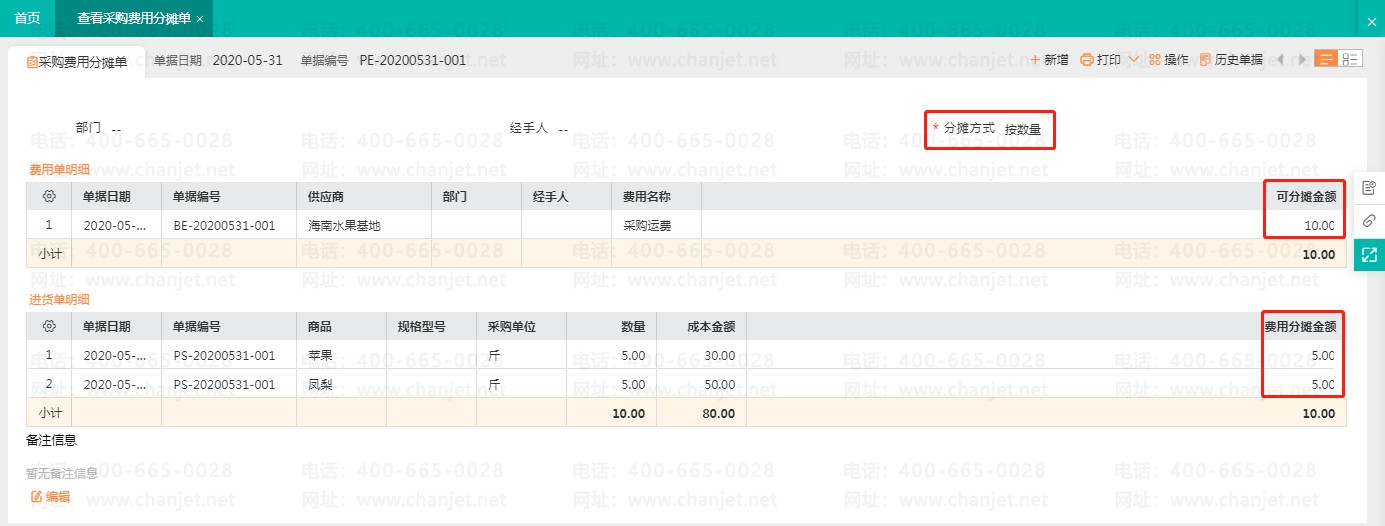Click 编辑 to edit remarks

pyautogui.click(x=50, y=496)
